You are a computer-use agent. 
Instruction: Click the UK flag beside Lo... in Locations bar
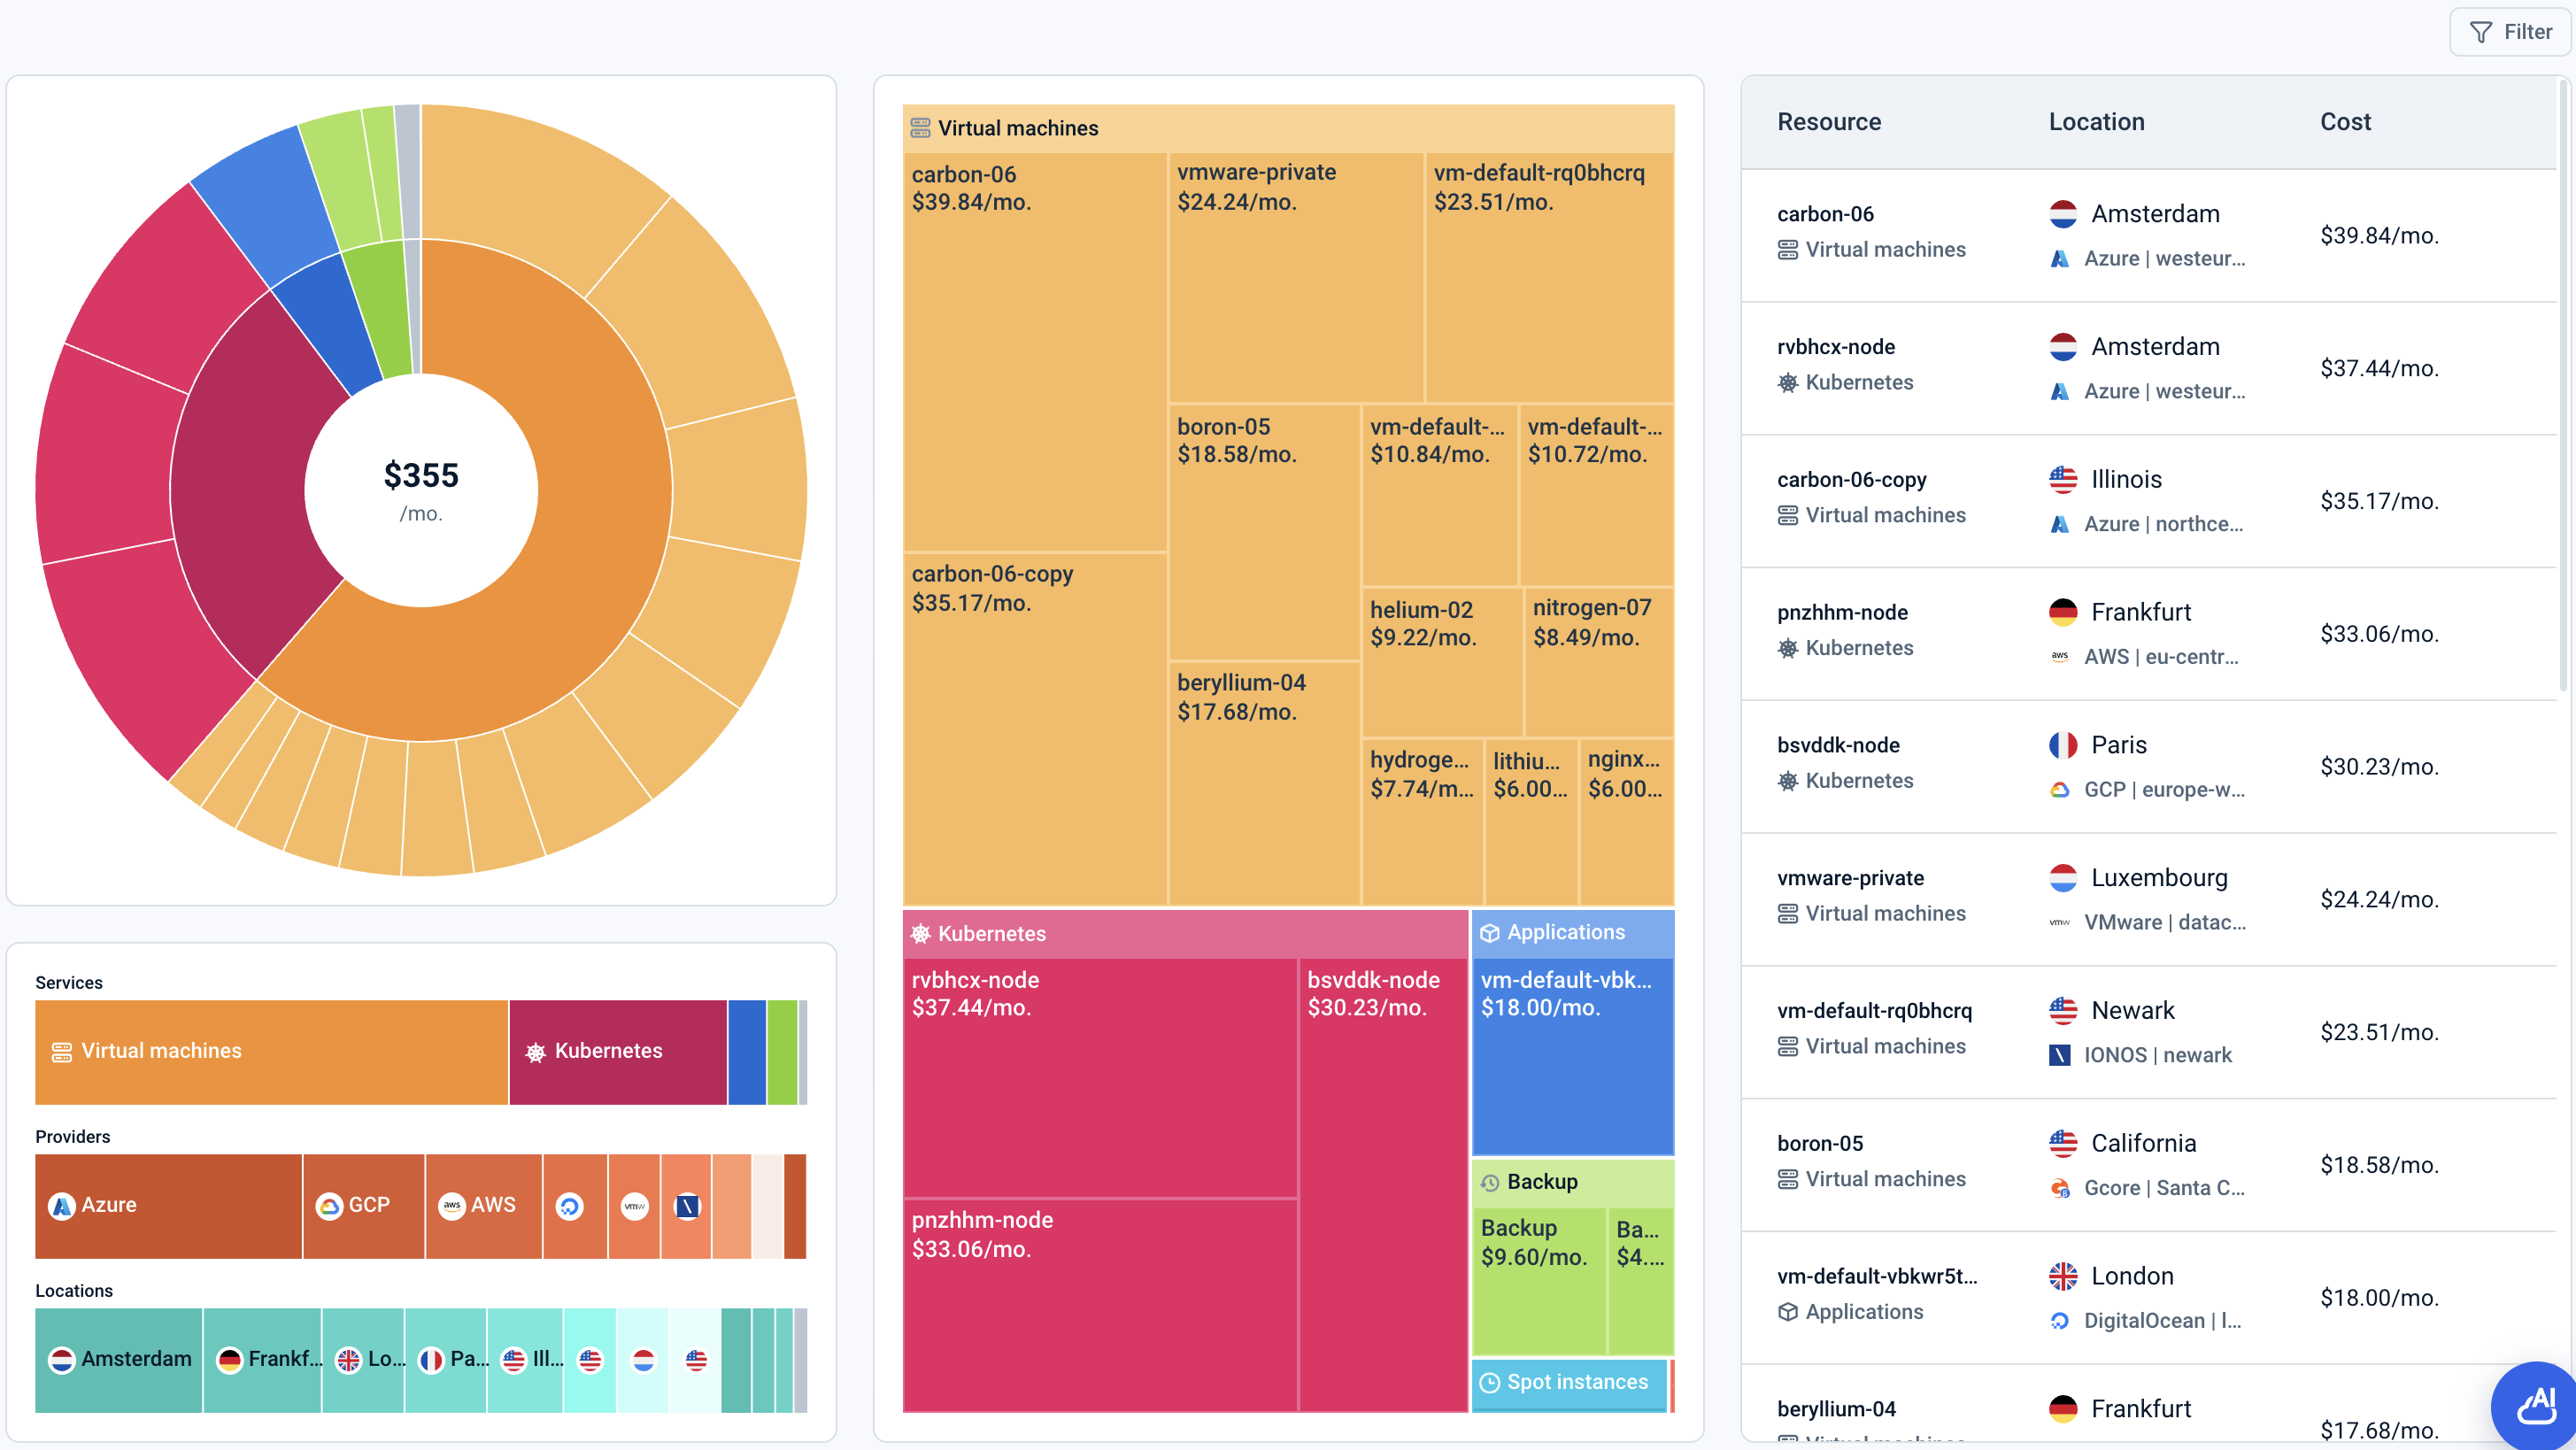click(x=348, y=1360)
